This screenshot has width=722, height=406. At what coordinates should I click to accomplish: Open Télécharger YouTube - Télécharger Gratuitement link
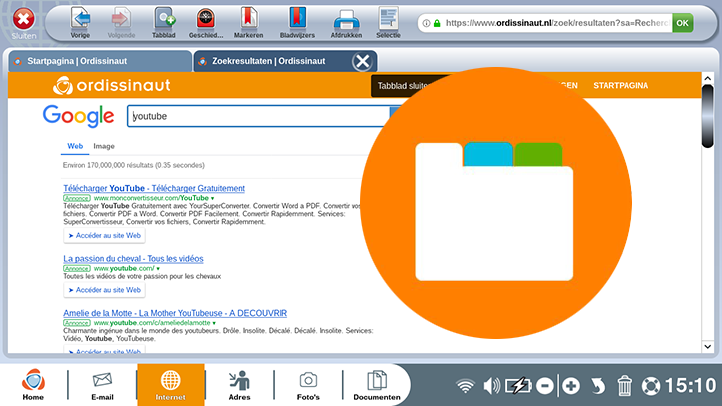(x=154, y=188)
